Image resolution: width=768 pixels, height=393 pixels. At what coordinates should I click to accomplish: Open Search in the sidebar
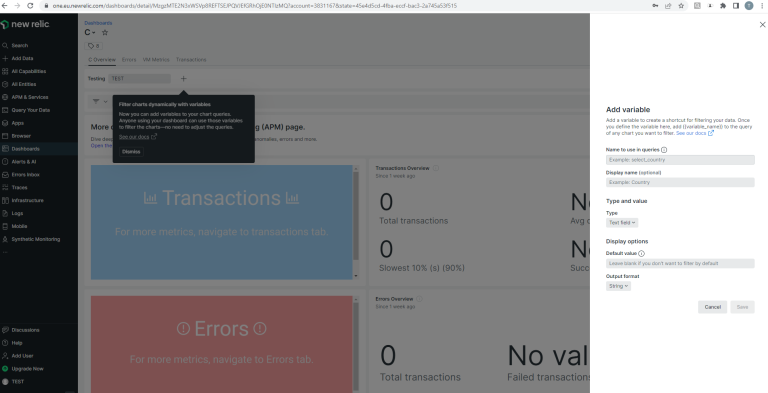tap(16, 45)
